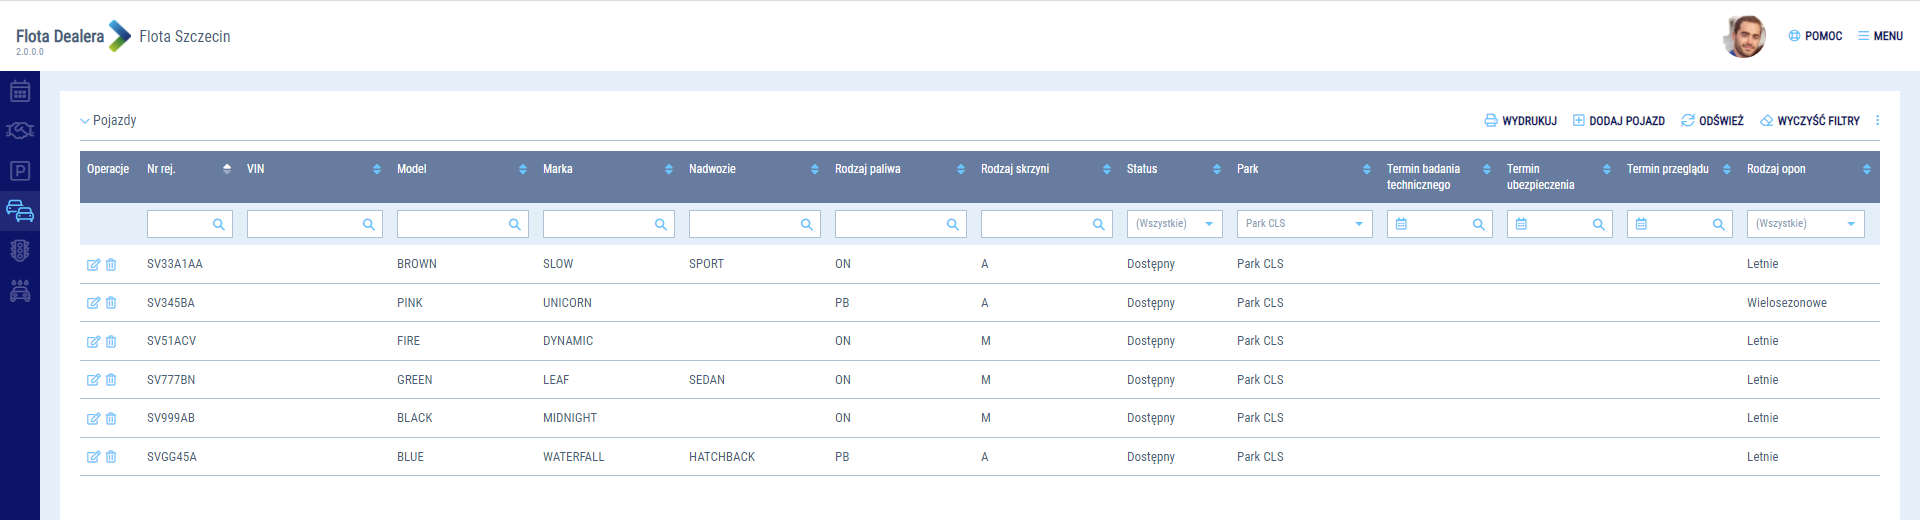Open the handshake icon in left sidebar

point(20,131)
